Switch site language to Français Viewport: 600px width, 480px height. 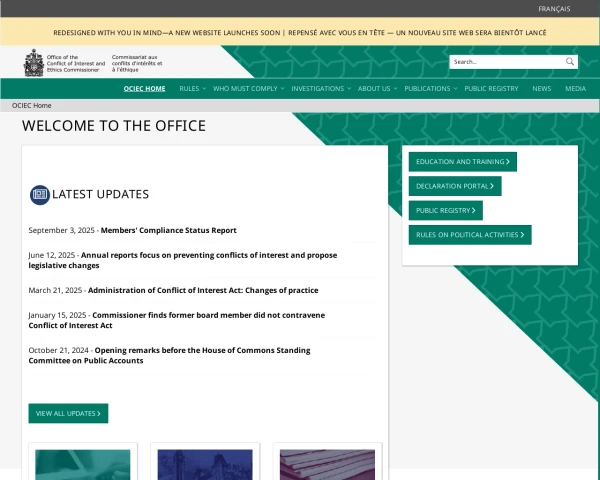pos(554,9)
